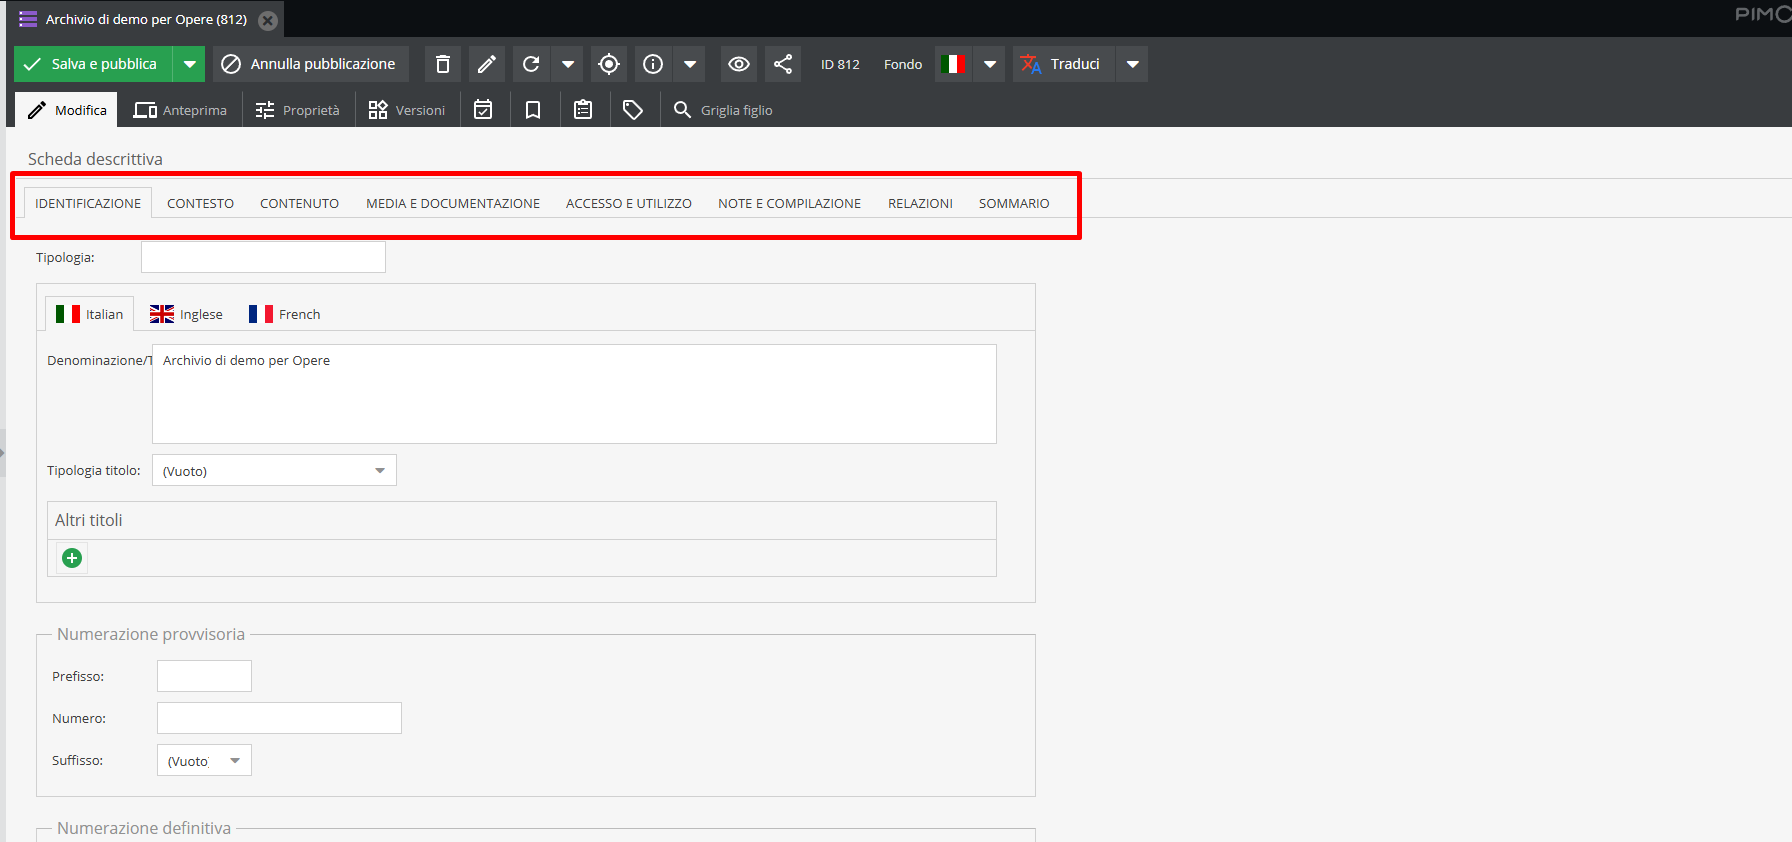Click the Traduci button
Image resolution: width=1792 pixels, height=842 pixels.
1063,64
